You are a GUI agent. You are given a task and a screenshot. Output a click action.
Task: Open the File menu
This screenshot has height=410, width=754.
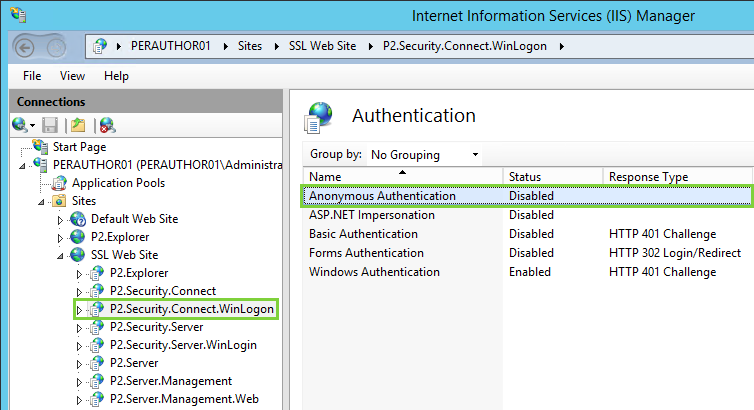[32, 76]
